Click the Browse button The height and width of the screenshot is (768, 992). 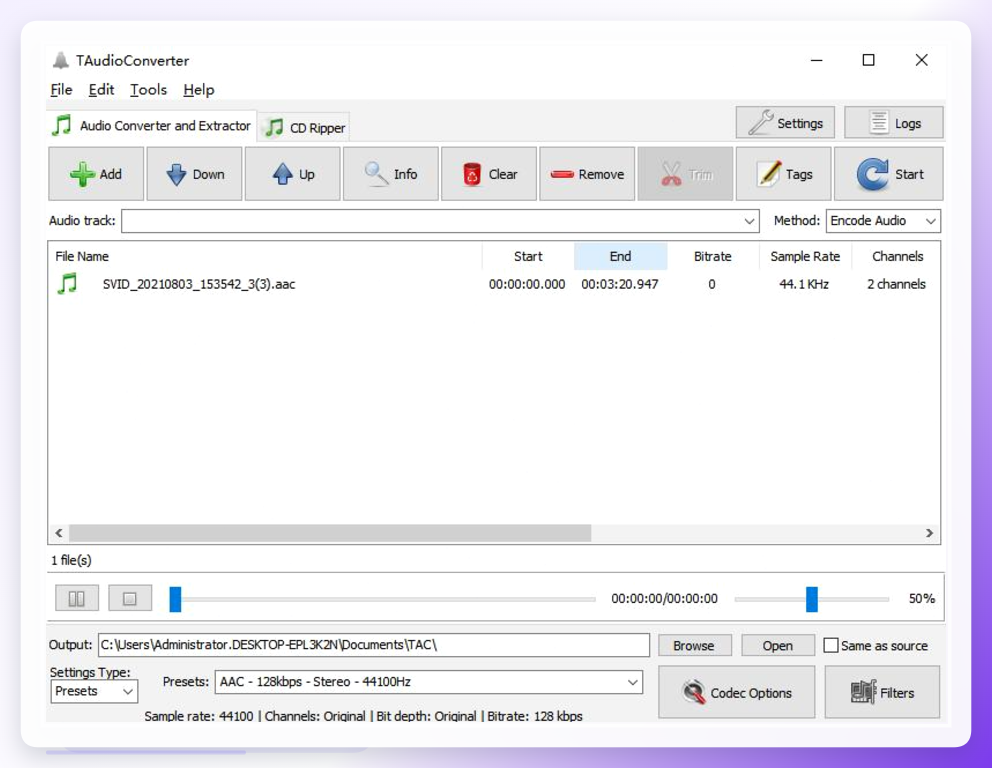[694, 645]
